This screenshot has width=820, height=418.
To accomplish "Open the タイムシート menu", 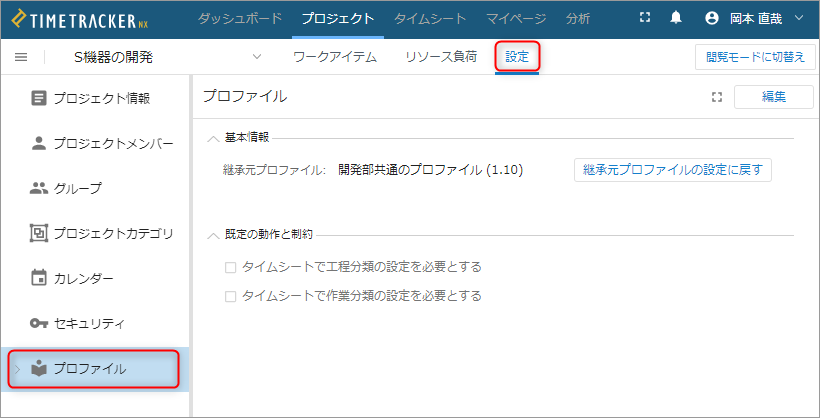I will tap(430, 19).
